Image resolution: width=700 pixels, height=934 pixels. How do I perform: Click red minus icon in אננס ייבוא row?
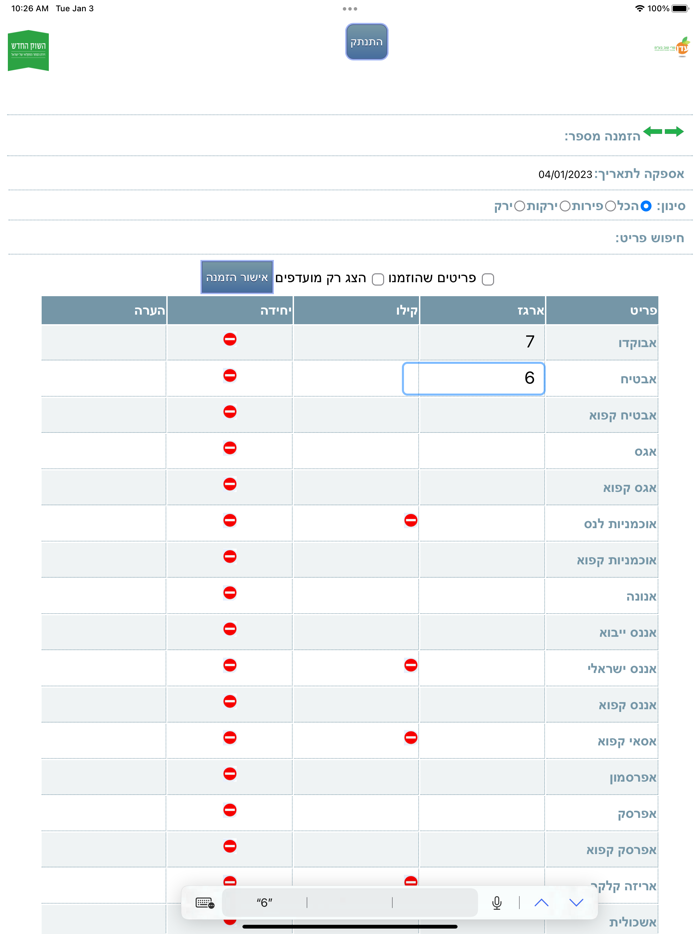(230, 629)
